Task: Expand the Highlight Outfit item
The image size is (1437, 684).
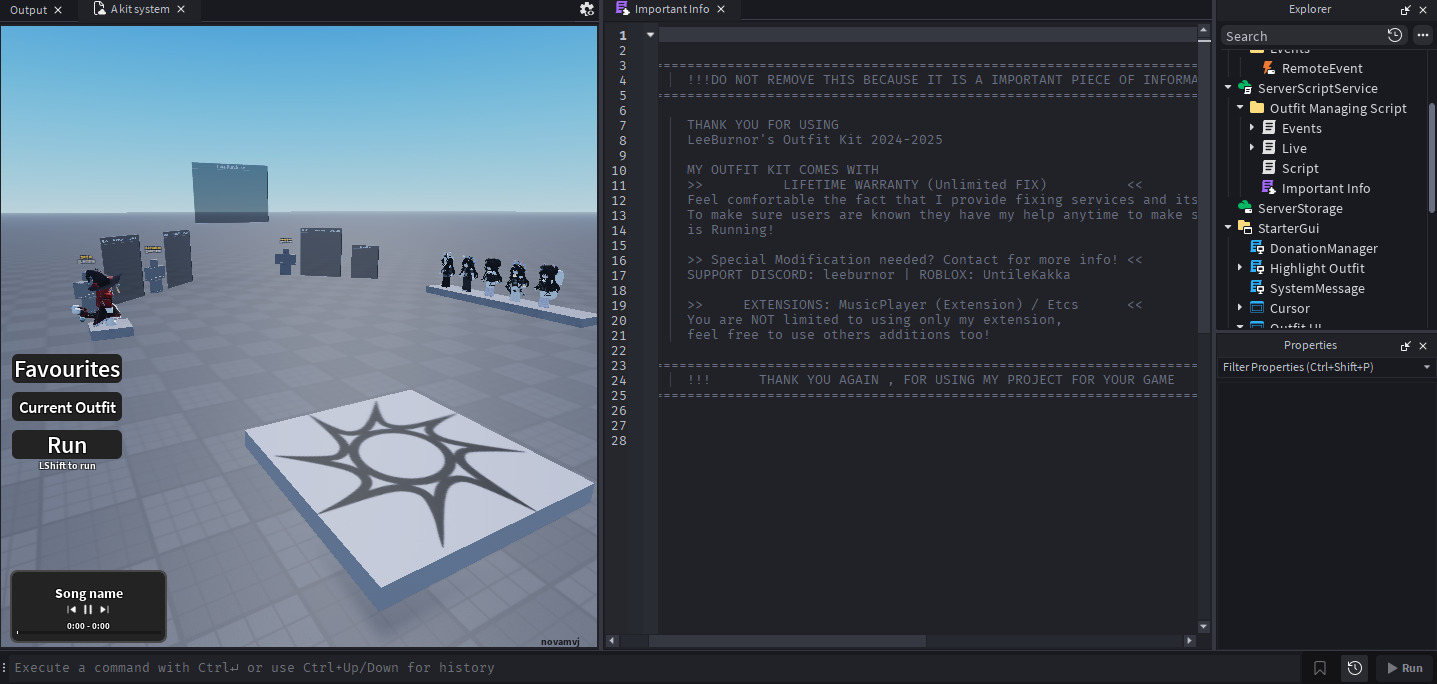Action: [1240, 268]
